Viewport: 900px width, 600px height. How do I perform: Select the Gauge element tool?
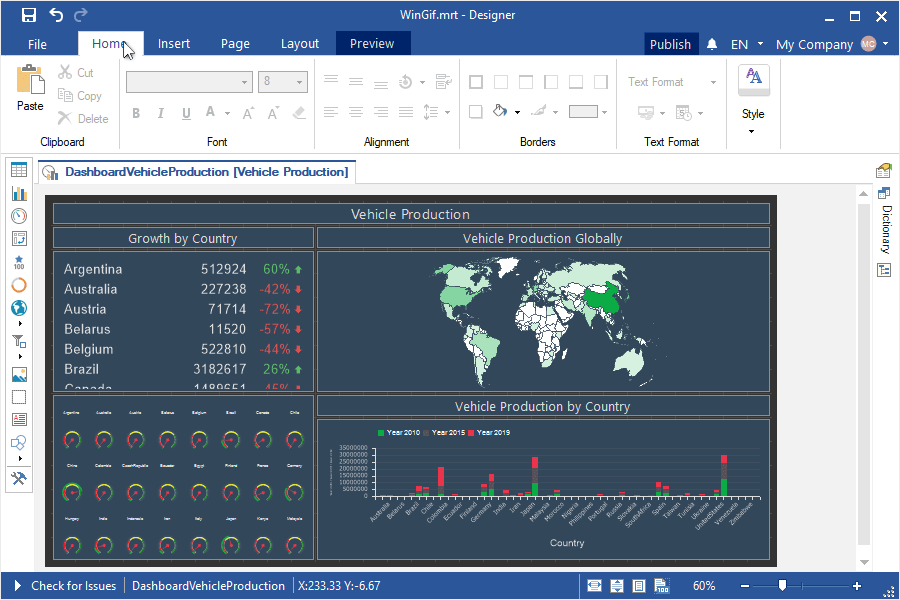tap(19, 216)
